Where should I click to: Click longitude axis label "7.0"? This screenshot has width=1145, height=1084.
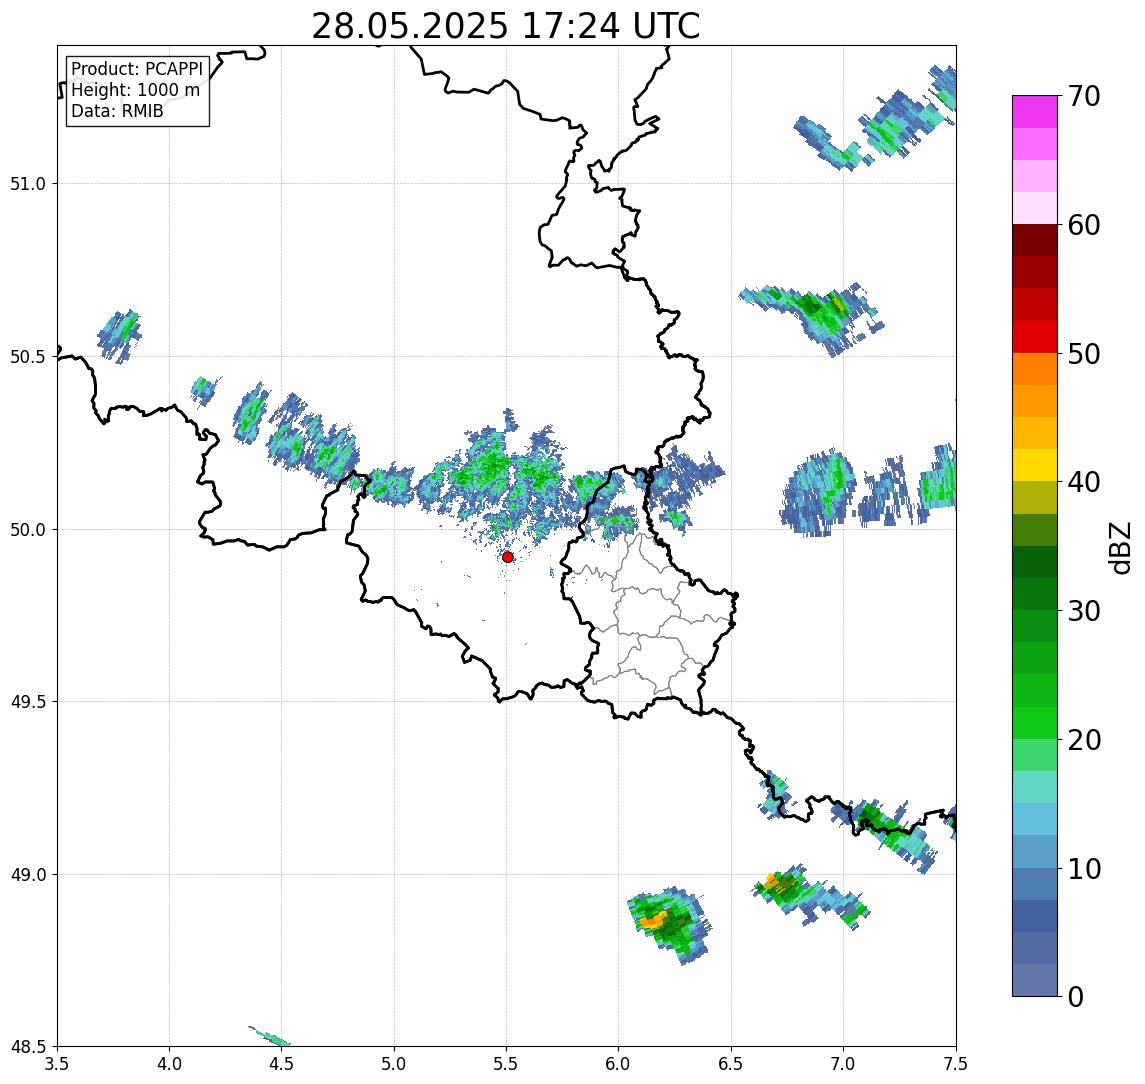(844, 1063)
